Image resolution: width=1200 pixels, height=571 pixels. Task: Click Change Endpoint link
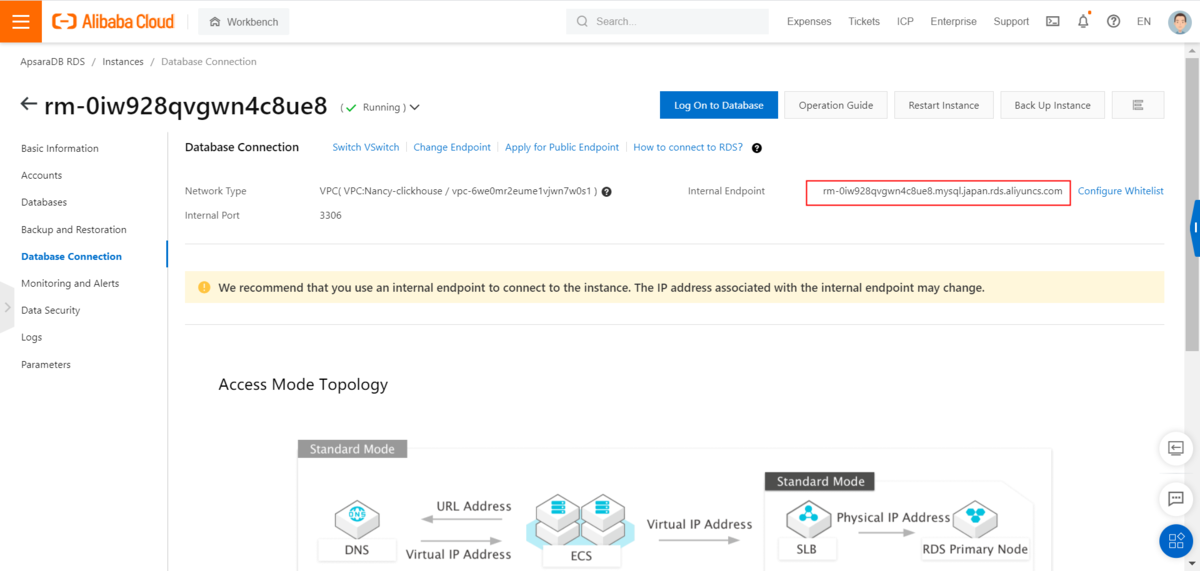(x=452, y=147)
